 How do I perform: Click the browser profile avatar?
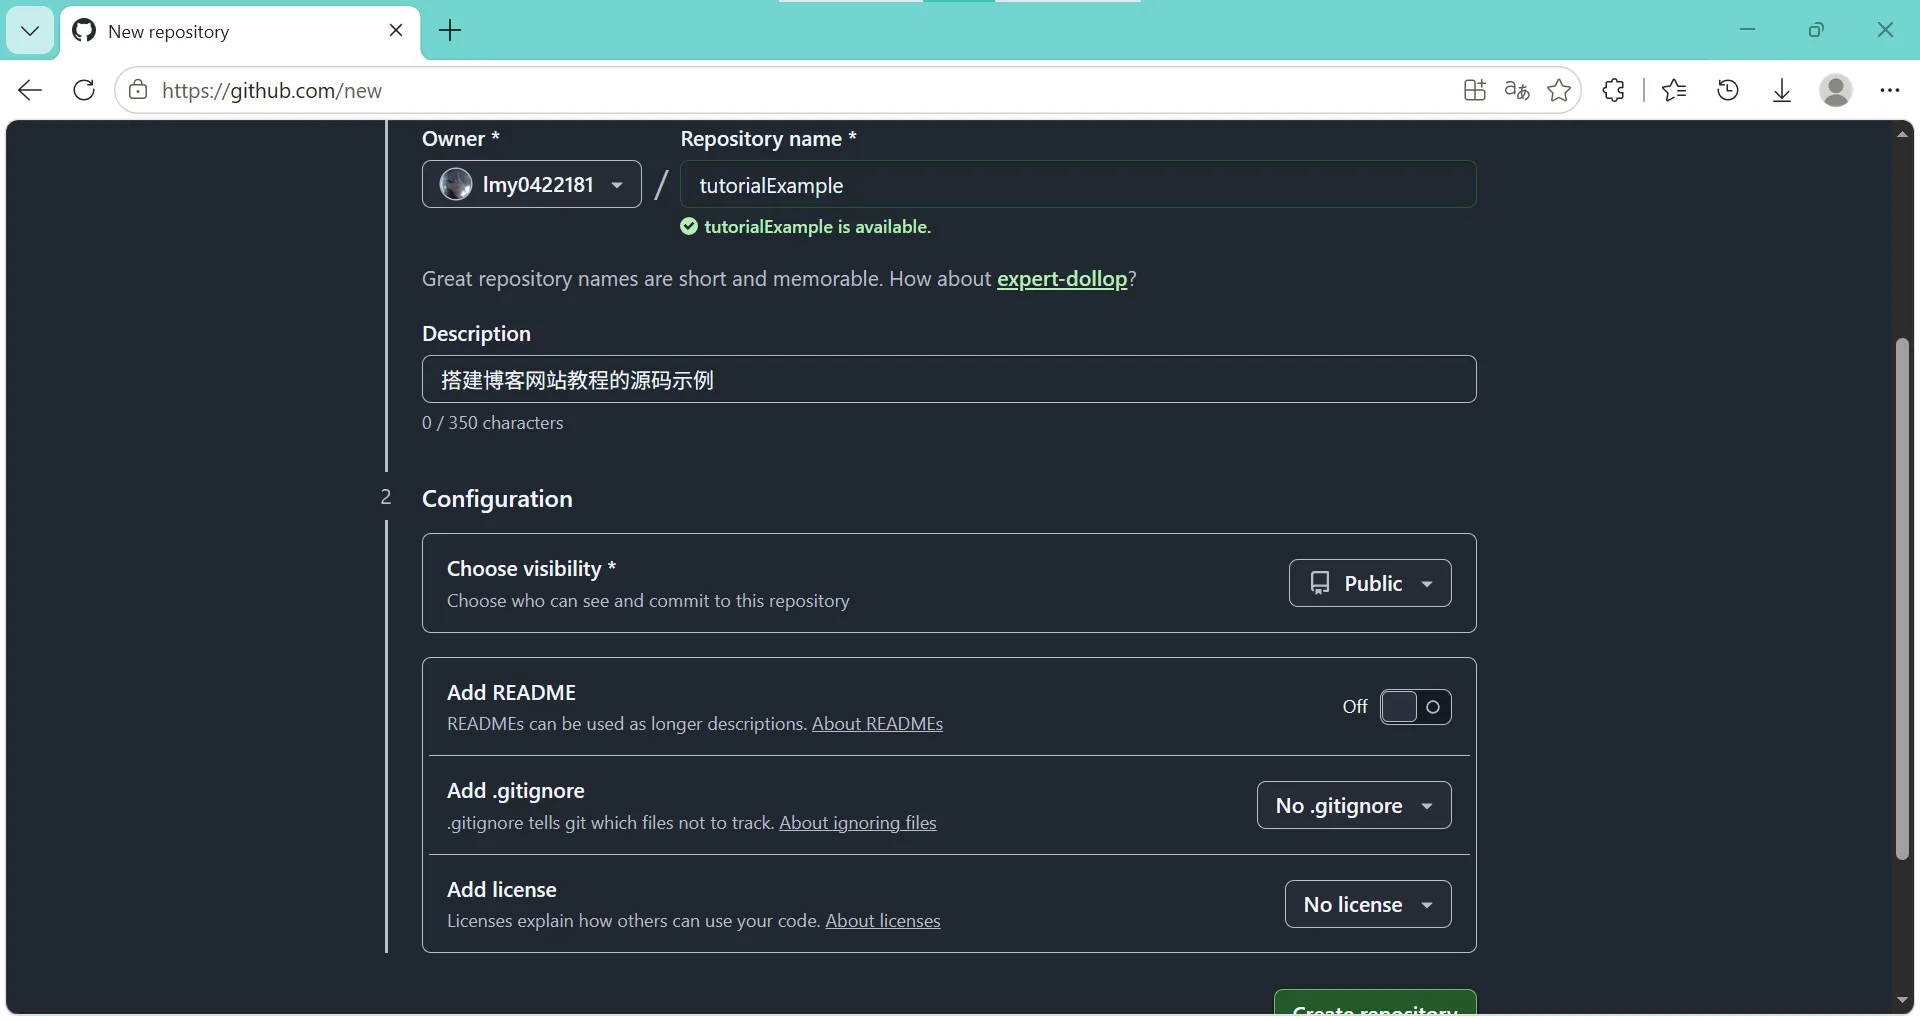pos(1836,90)
